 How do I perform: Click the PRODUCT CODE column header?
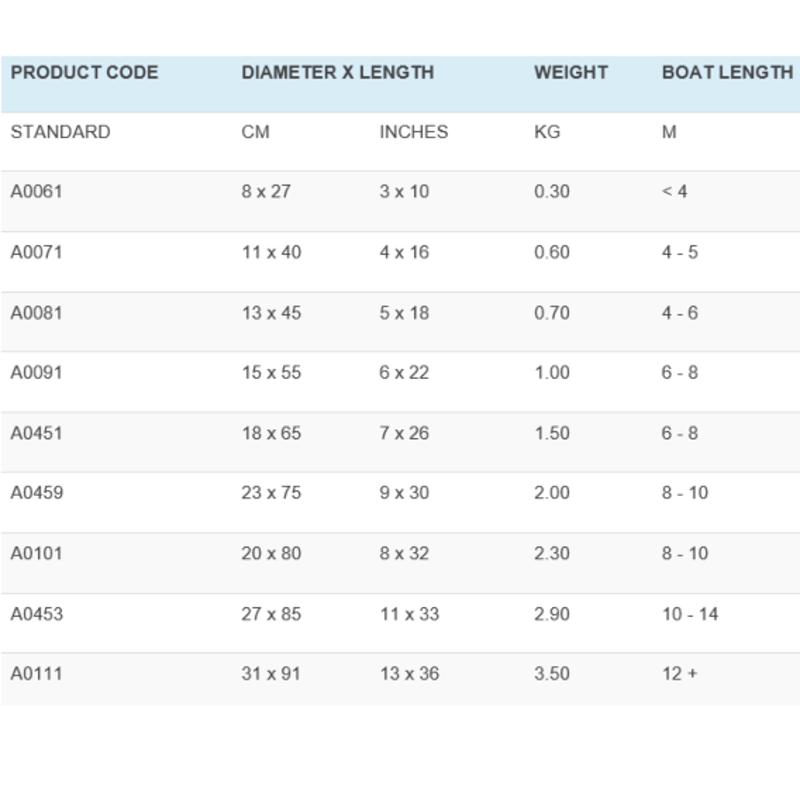84,73
